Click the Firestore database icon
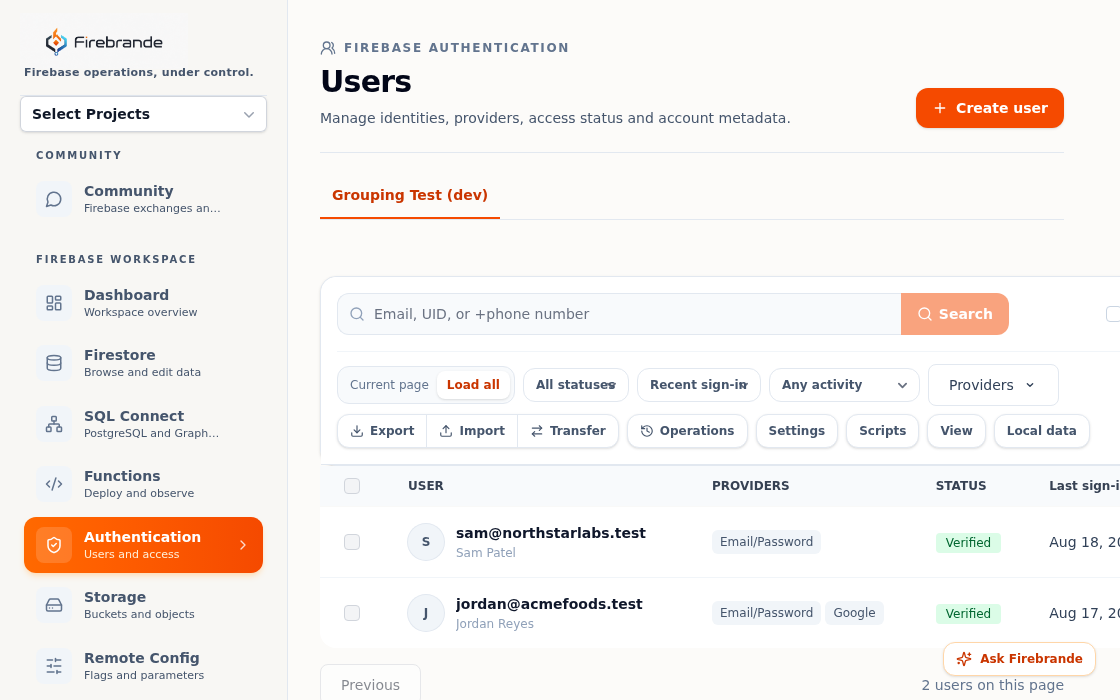The width and height of the screenshot is (1120, 700). [x=54, y=363]
